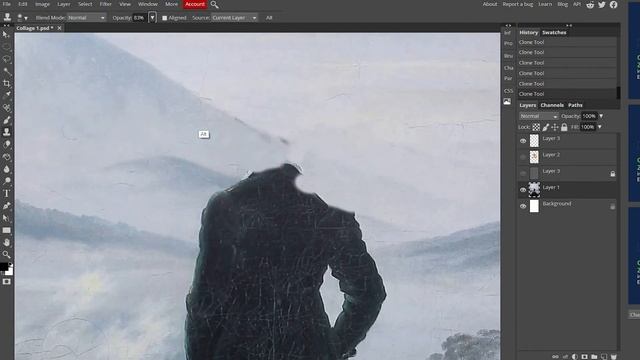The height and width of the screenshot is (360, 640).
Task: Select the Spot Healing Brush tool
Action: [6, 108]
